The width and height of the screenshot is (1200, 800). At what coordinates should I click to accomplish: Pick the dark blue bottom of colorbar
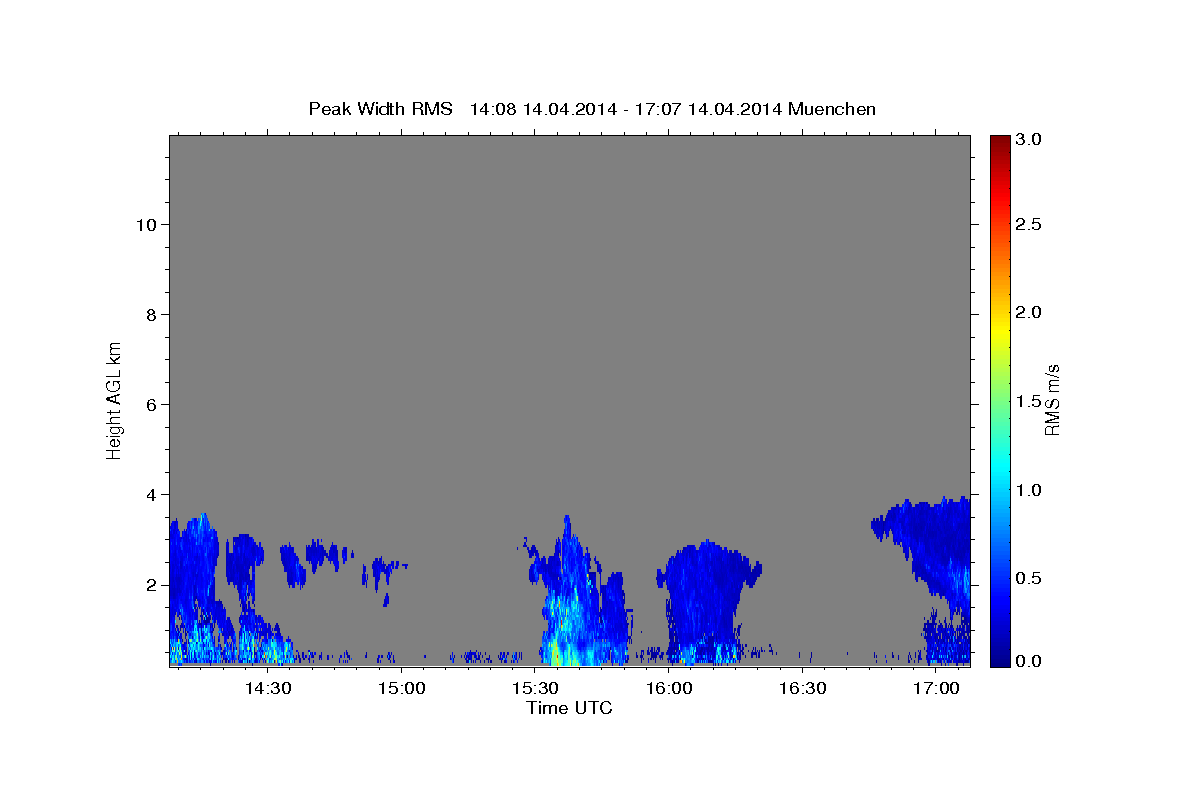pos(999,658)
